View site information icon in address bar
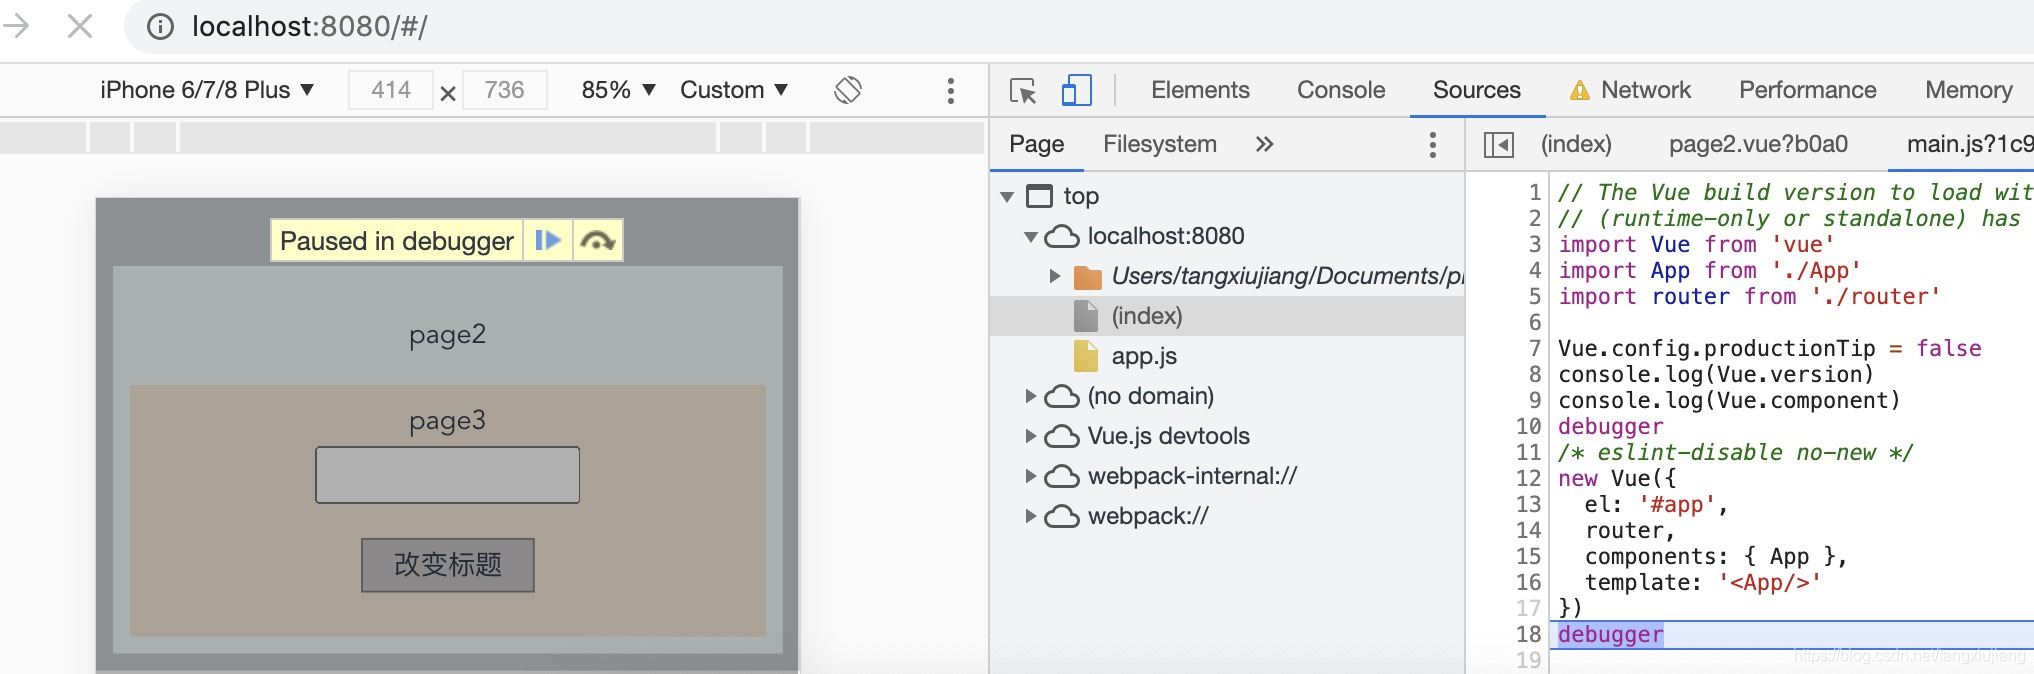The height and width of the screenshot is (674, 2034). (160, 26)
